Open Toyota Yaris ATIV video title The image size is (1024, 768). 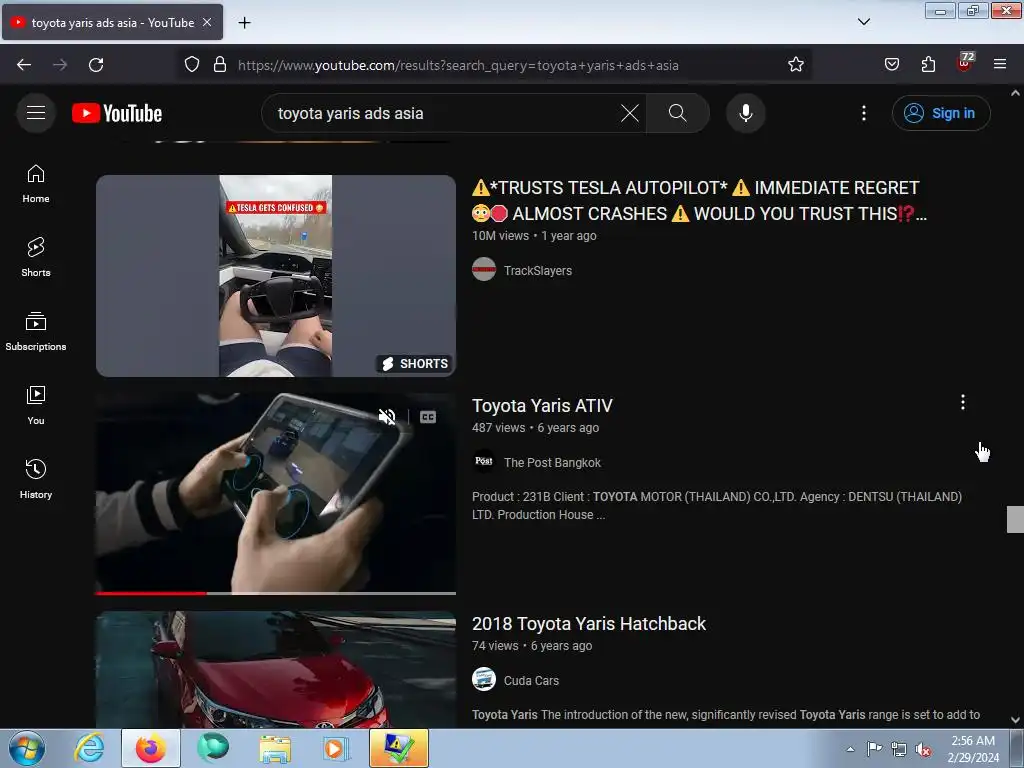point(542,406)
